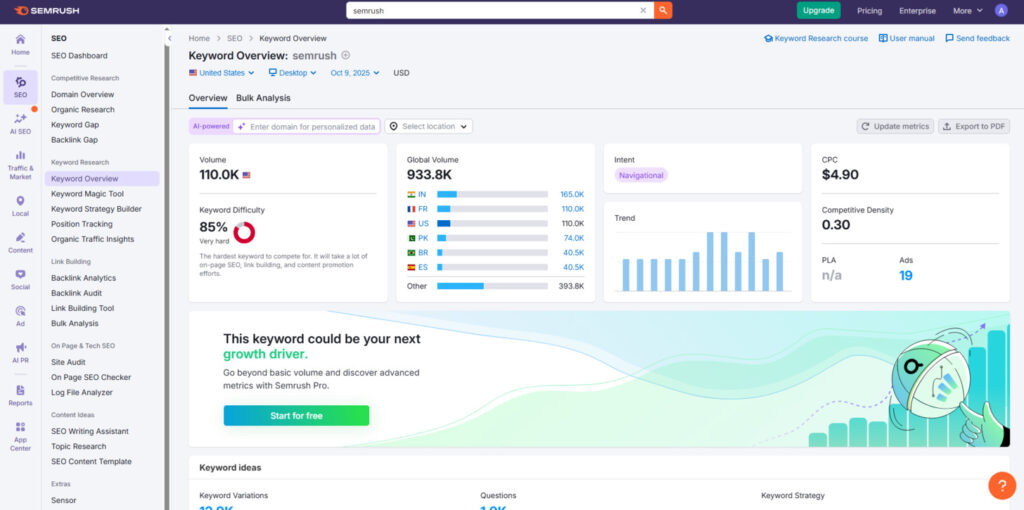Collapse the SEO sidebar panel arrow
The image size is (1024, 510).
(169, 38)
